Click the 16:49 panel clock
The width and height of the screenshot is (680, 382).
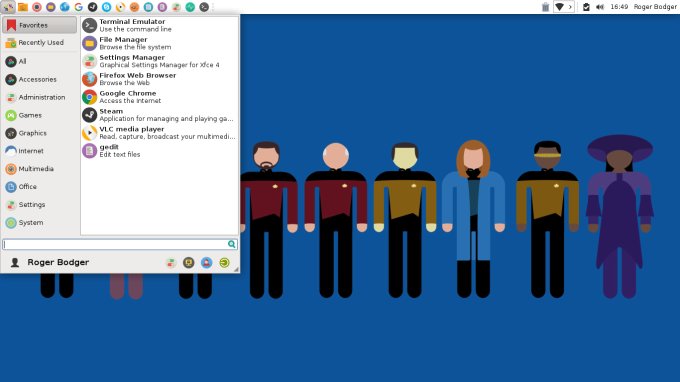coord(619,7)
